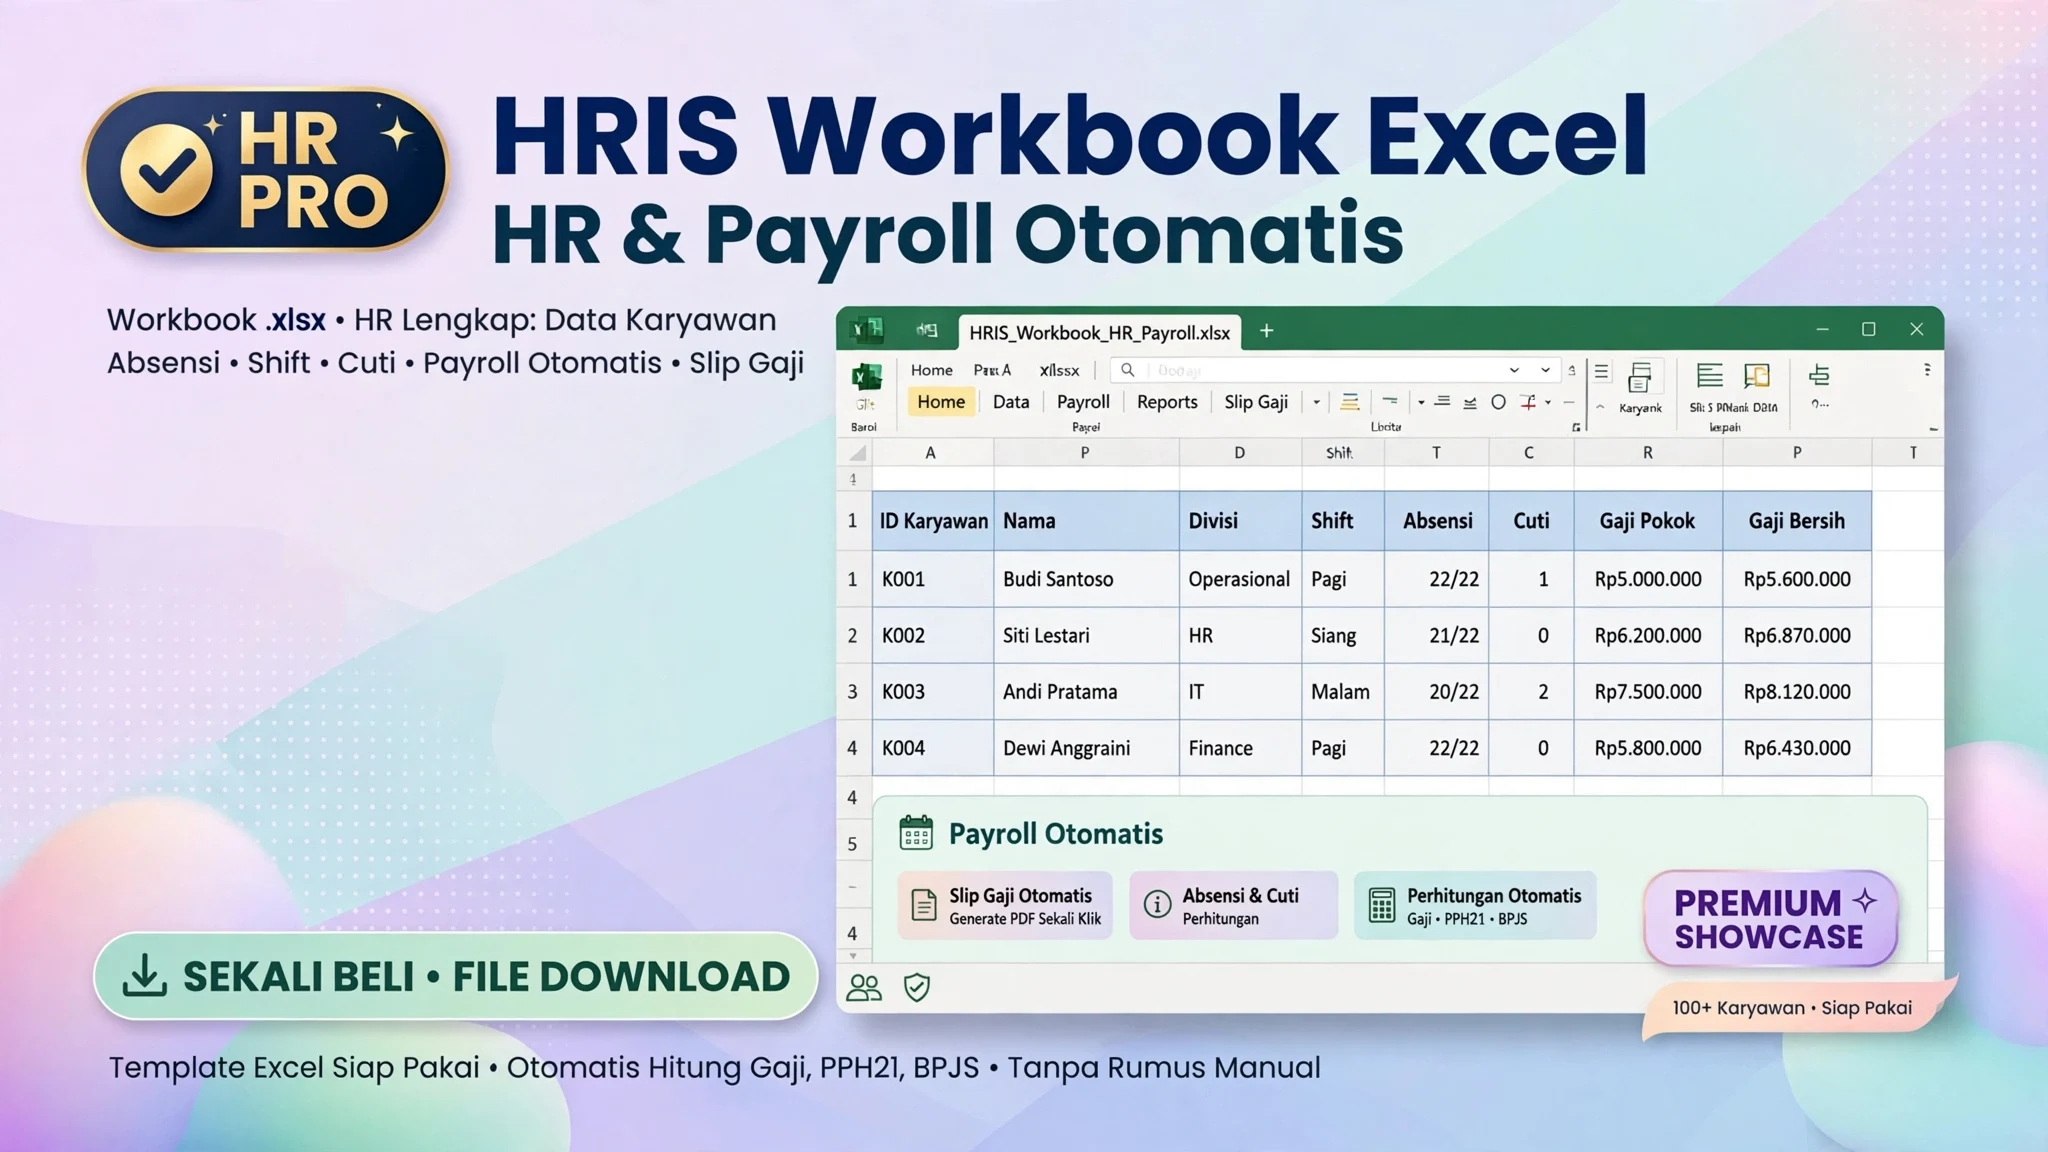2048x1152 pixels.
Task: Click the three-lines align icon in ribbon
Action: coord(1442,401)
